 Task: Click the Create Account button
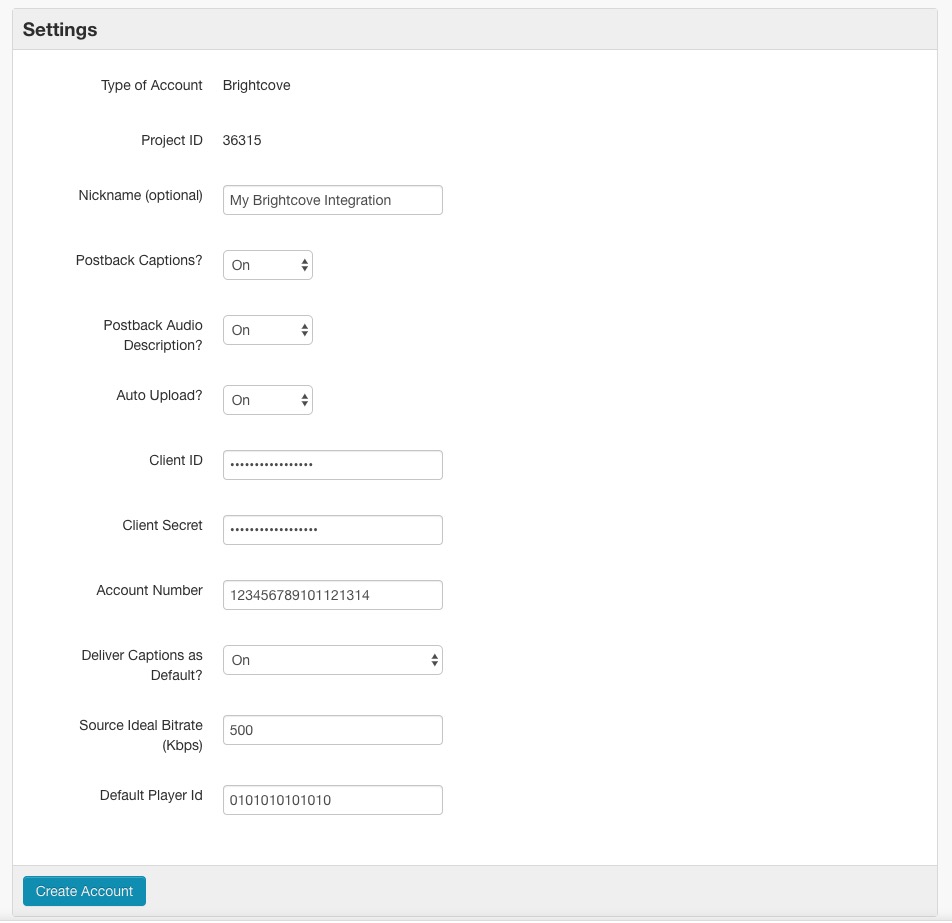pos(84,891)
